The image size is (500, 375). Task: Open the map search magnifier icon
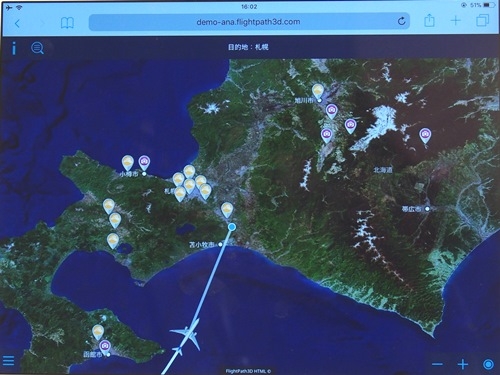pos(37,48)
